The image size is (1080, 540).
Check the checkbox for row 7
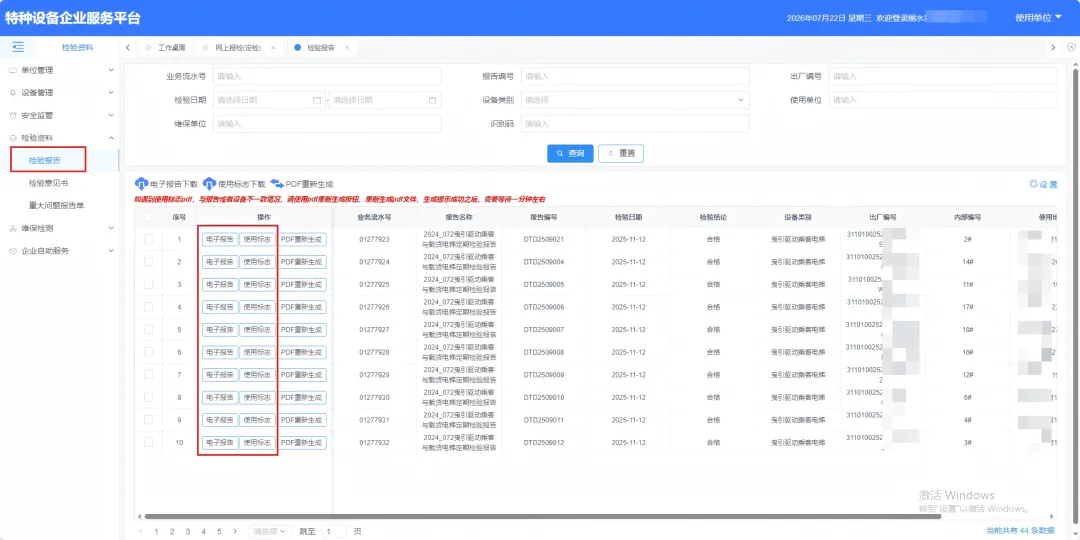[148, 375]
